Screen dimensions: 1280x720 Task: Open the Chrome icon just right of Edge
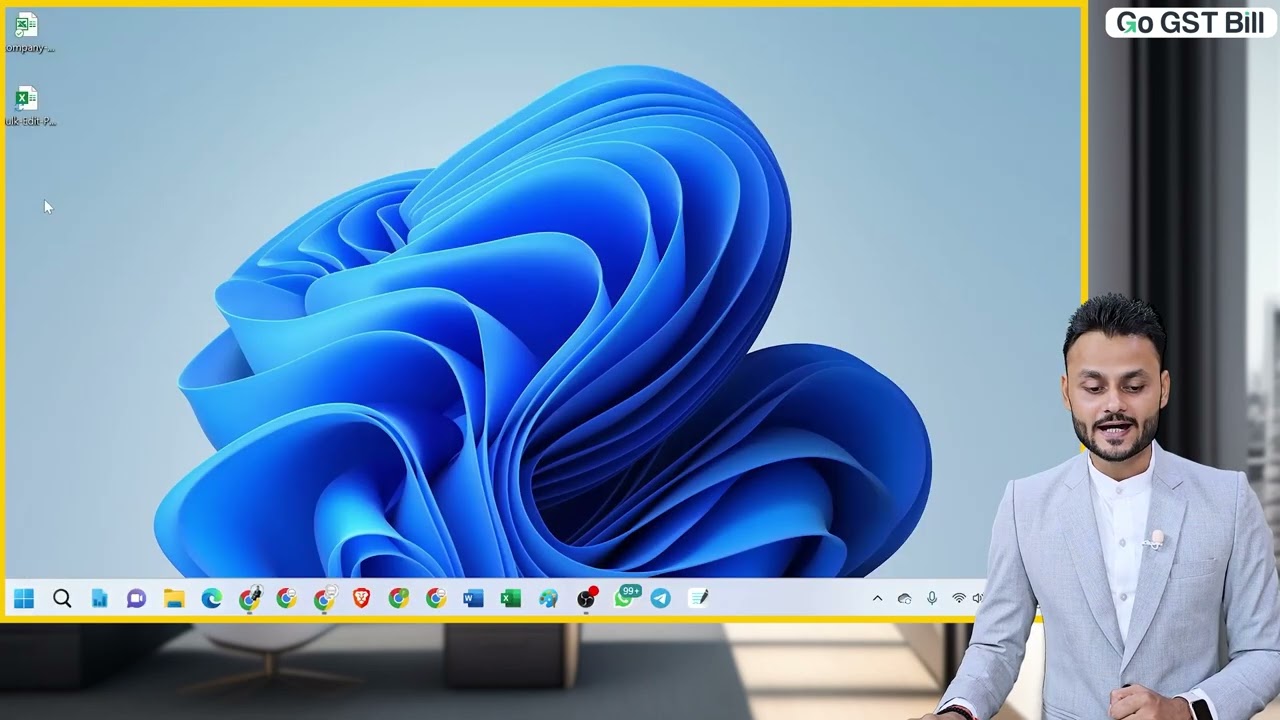249,598
